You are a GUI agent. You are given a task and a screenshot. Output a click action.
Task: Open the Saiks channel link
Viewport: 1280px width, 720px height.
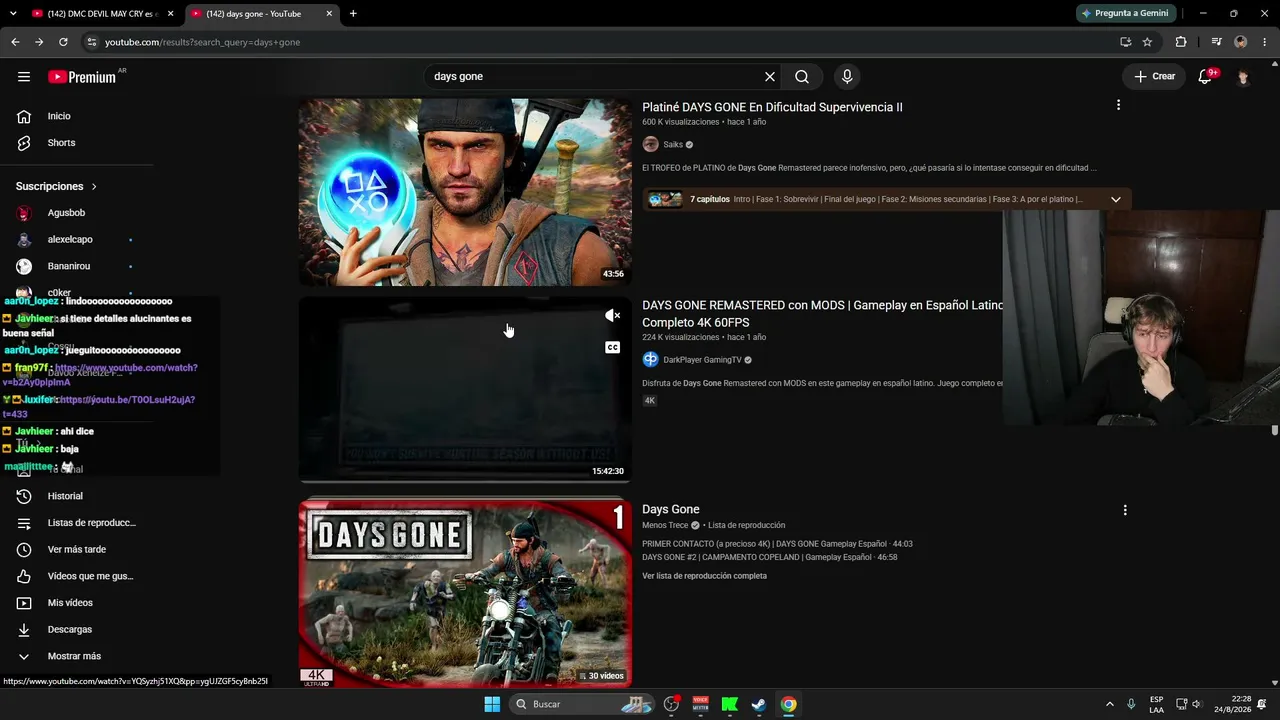coord(673,145)
